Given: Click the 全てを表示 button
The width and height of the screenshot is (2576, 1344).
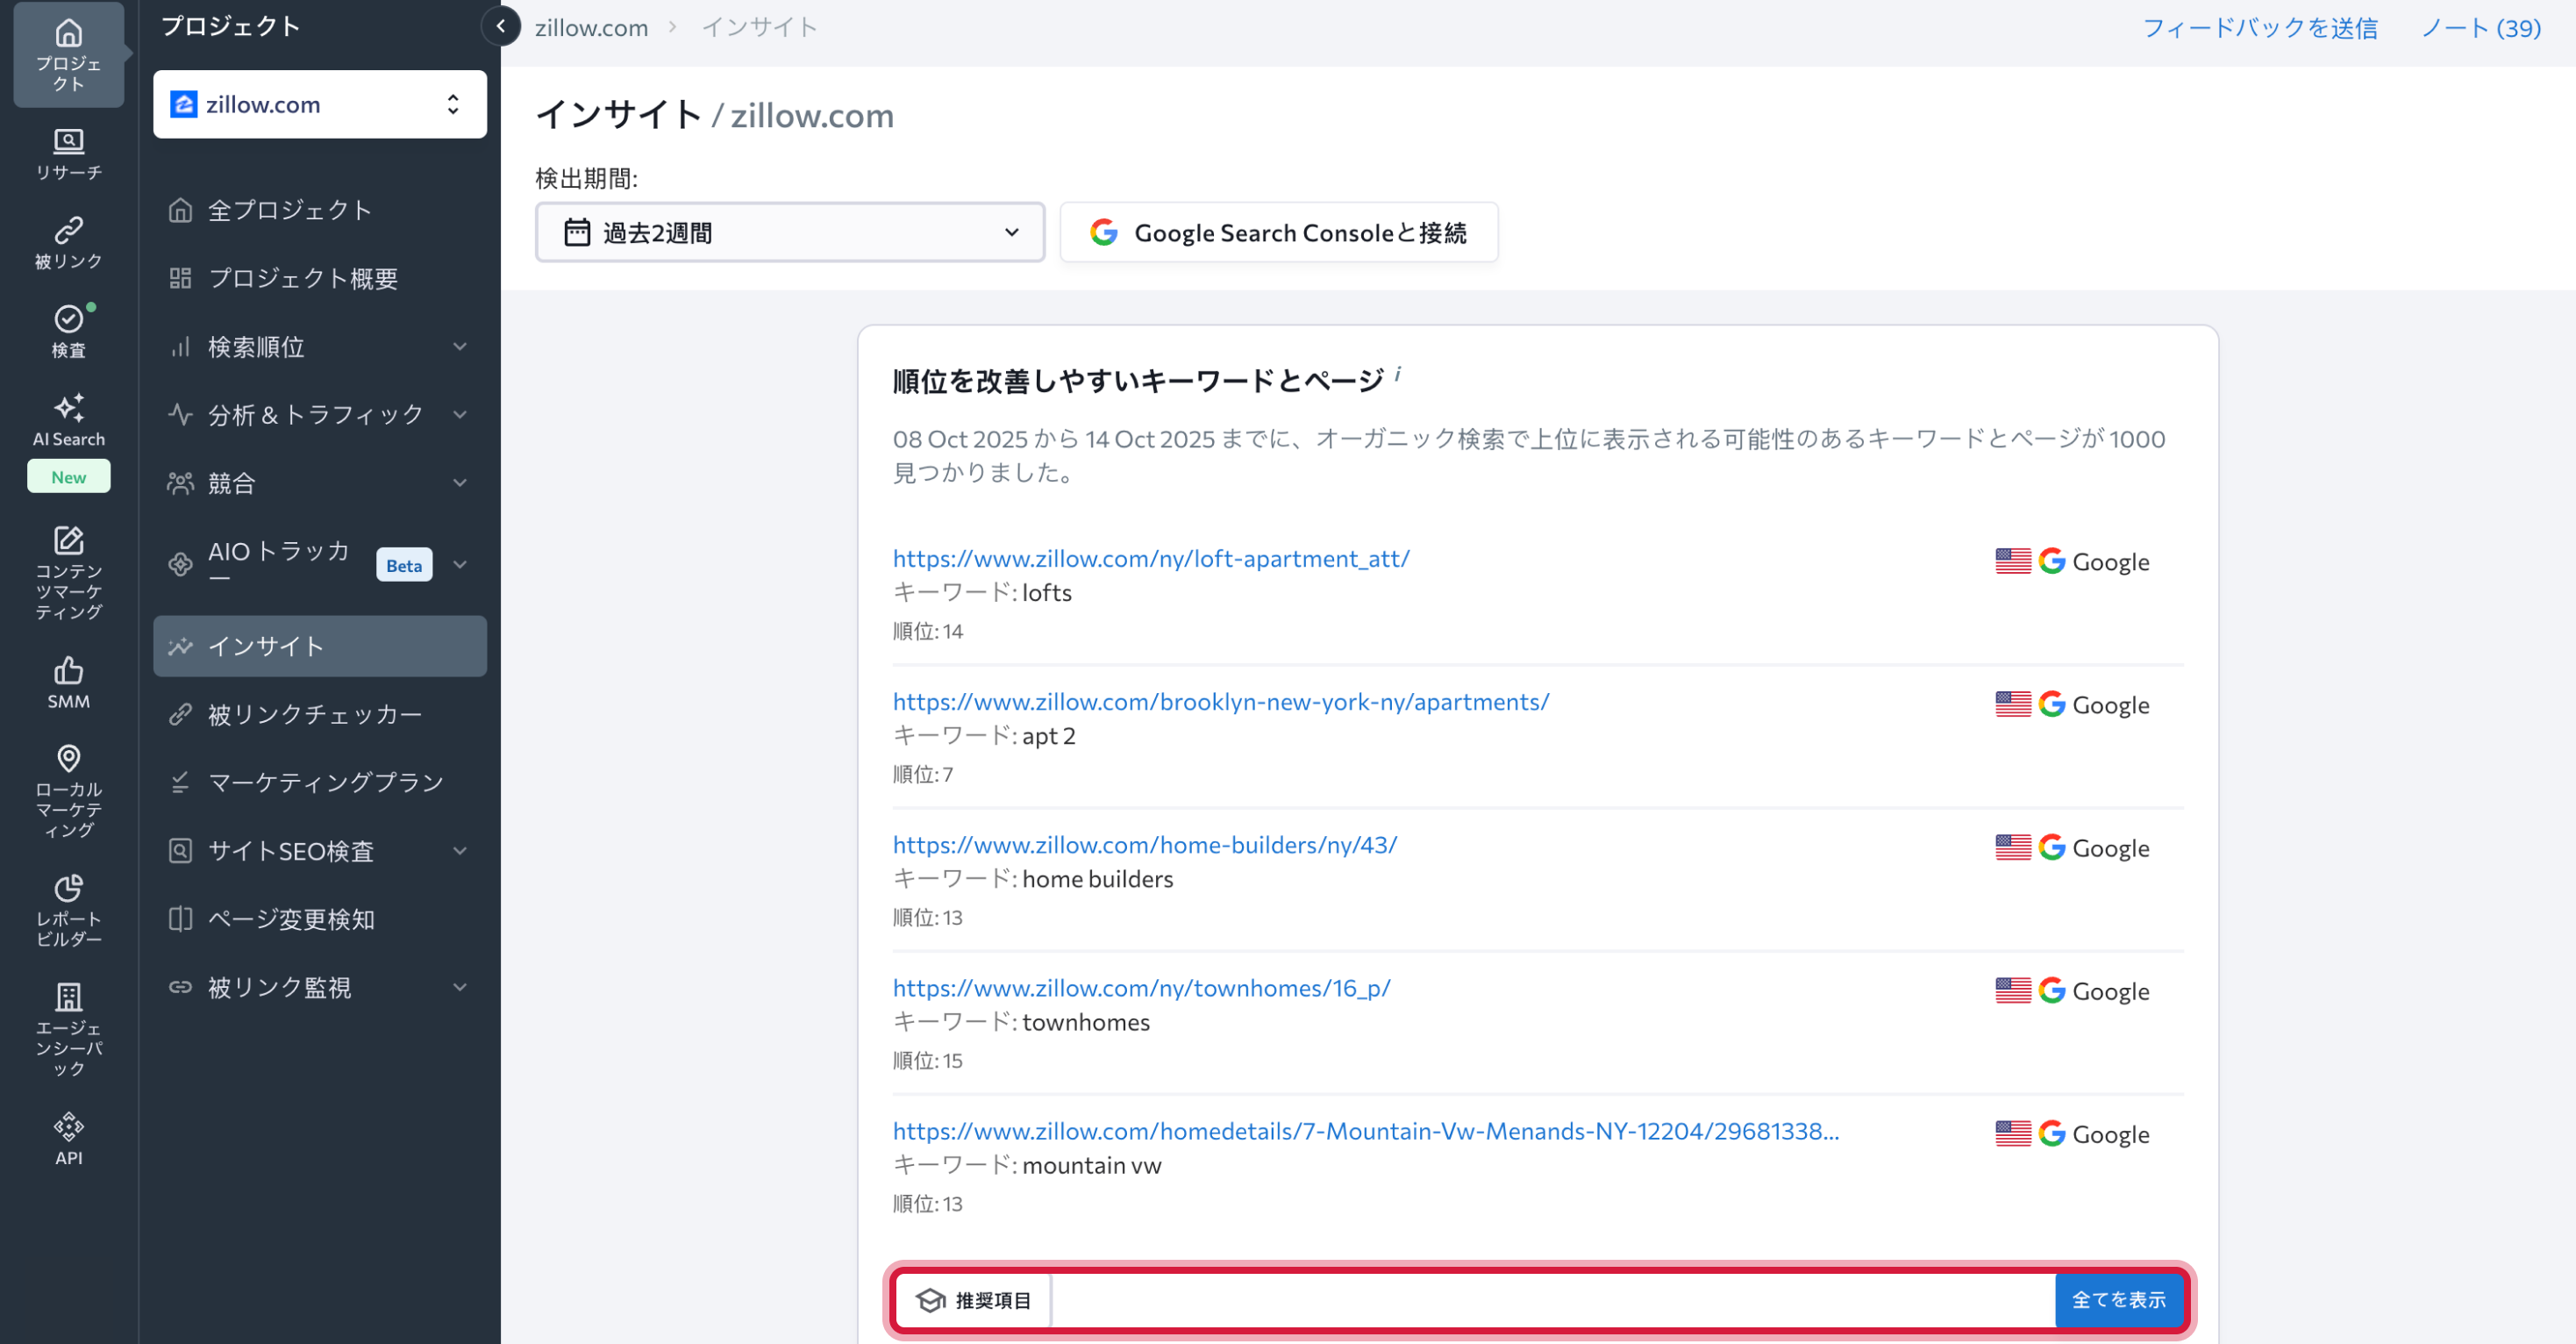Looking at the screenshot, I should pos(2118,1299).
